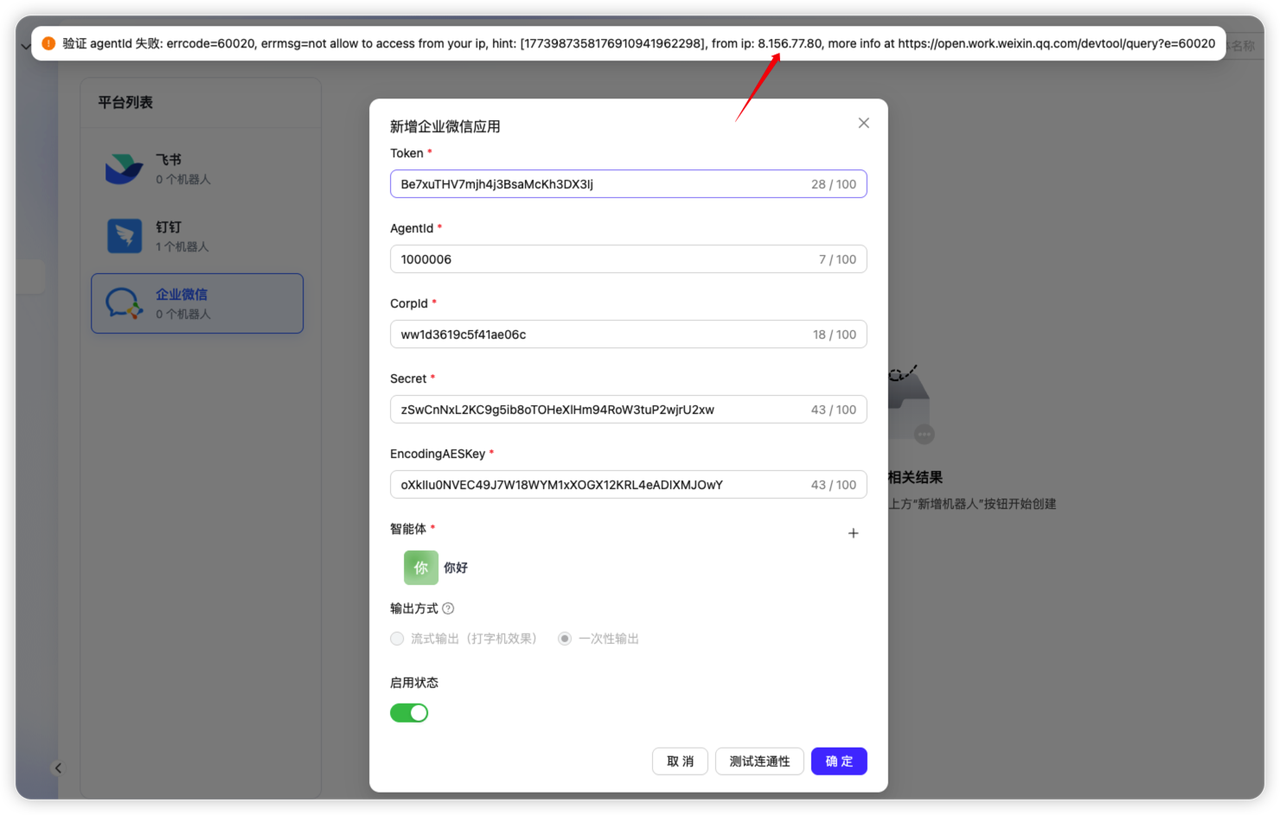Click the 平台列表 heading
The image size is (1280, 815).
(x=125, y=102)
